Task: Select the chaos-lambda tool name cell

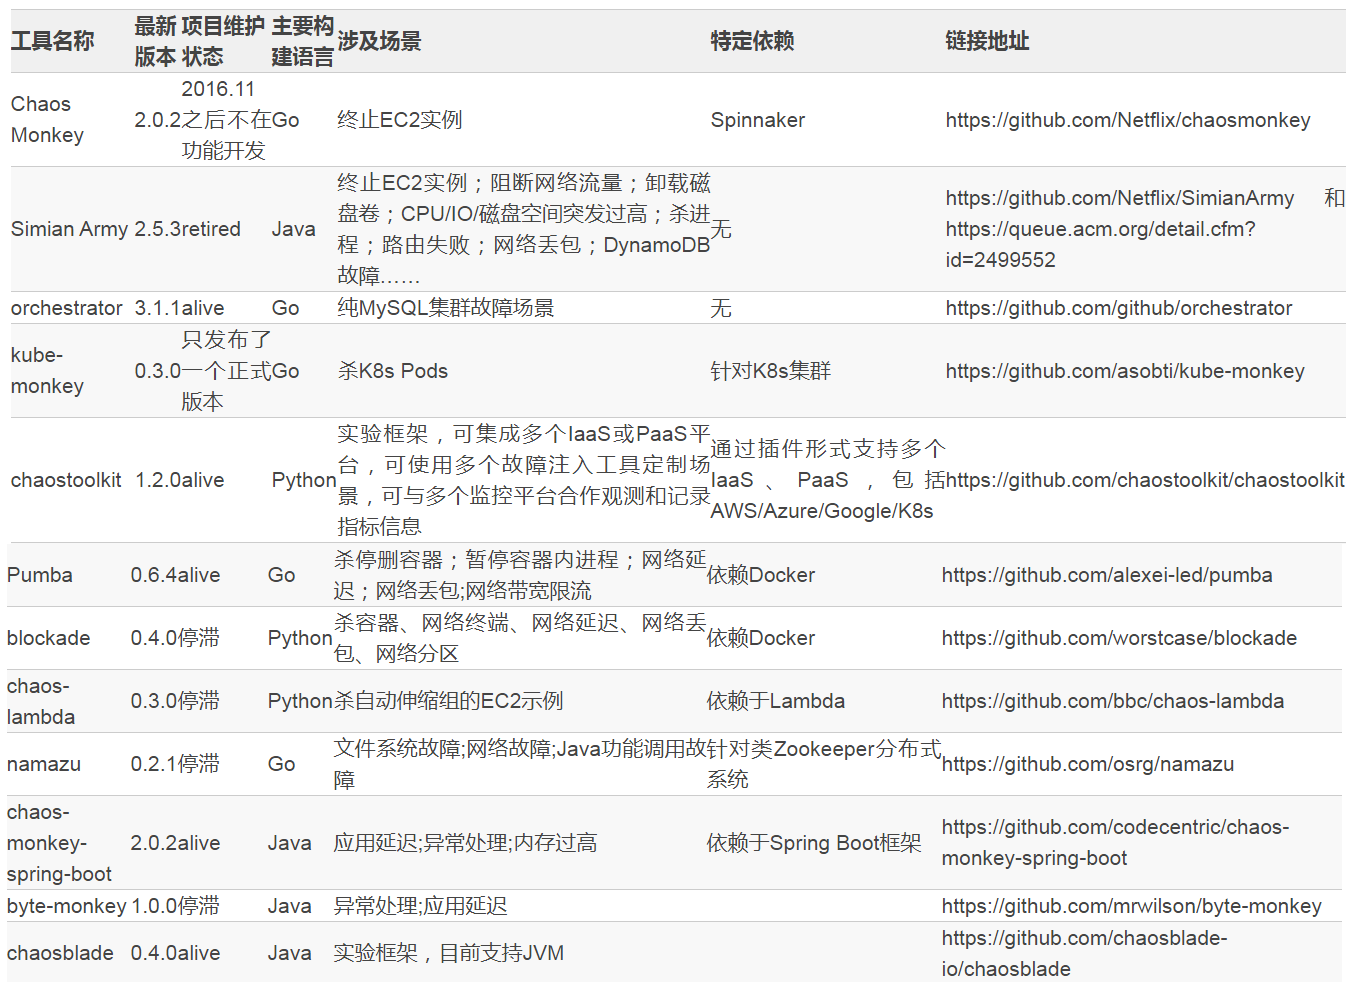Action: (41, 701)
